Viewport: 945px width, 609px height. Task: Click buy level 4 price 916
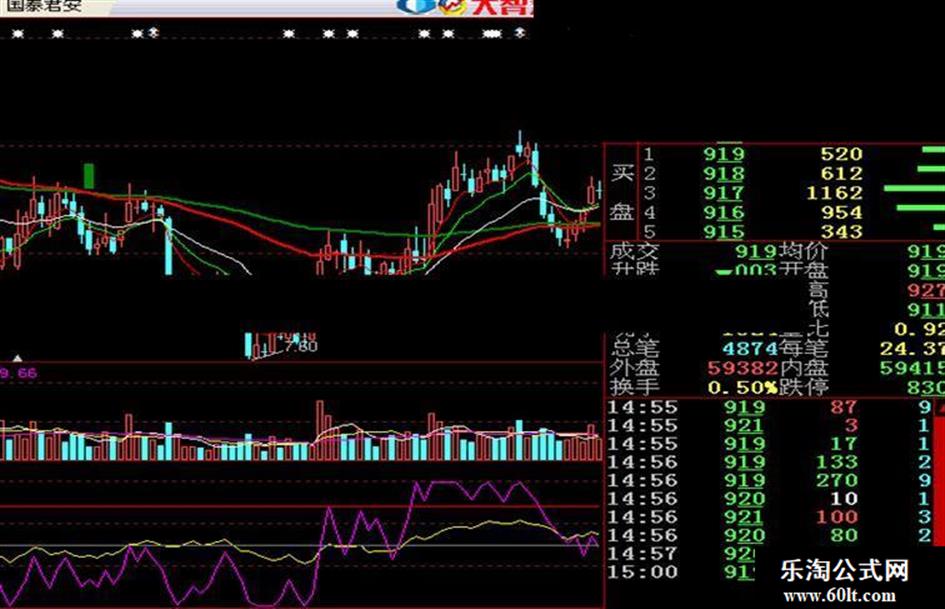coord(724,212)
